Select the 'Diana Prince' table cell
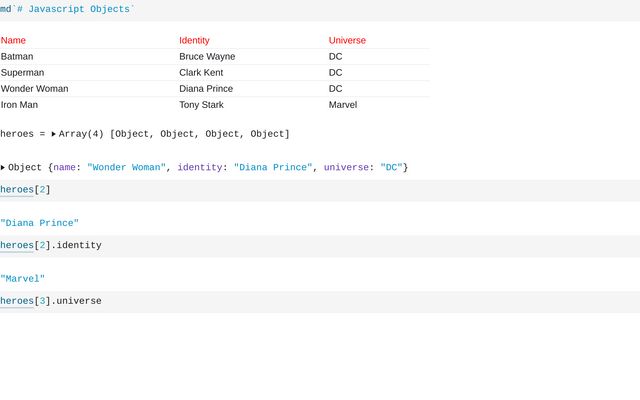This screenshot has height=400, width=640. tap(206, 89)
